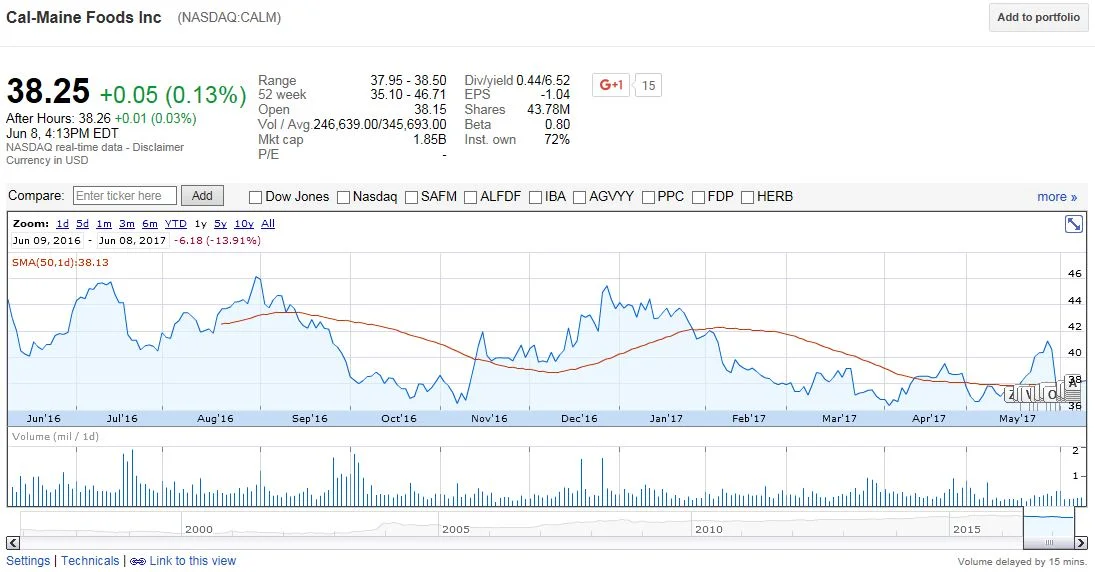
Task: Set chart zoom to 1d
Action: (62, 224)
